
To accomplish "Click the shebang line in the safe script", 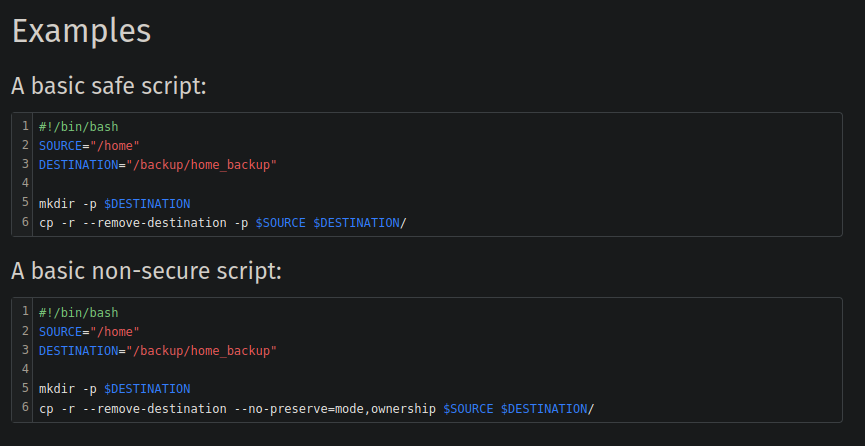I will pyautogui.click(x=78, y=127).
